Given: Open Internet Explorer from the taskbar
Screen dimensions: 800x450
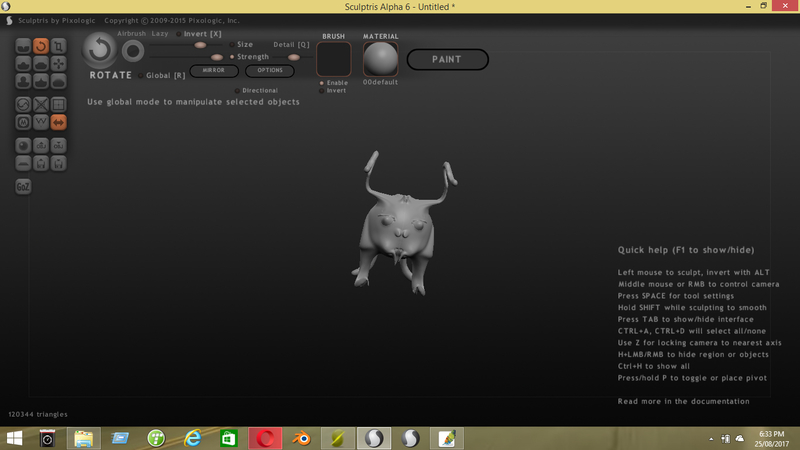Looking at the screenshot, I should [192, 438].
